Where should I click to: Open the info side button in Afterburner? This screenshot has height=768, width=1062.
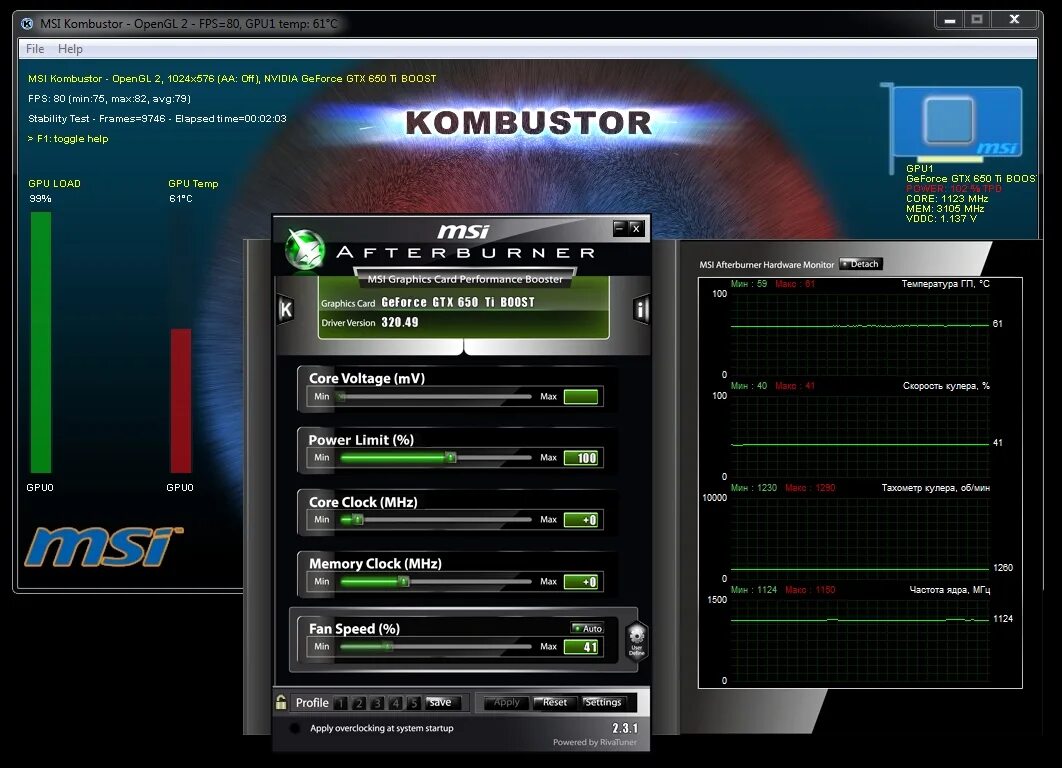coord(641,310)
